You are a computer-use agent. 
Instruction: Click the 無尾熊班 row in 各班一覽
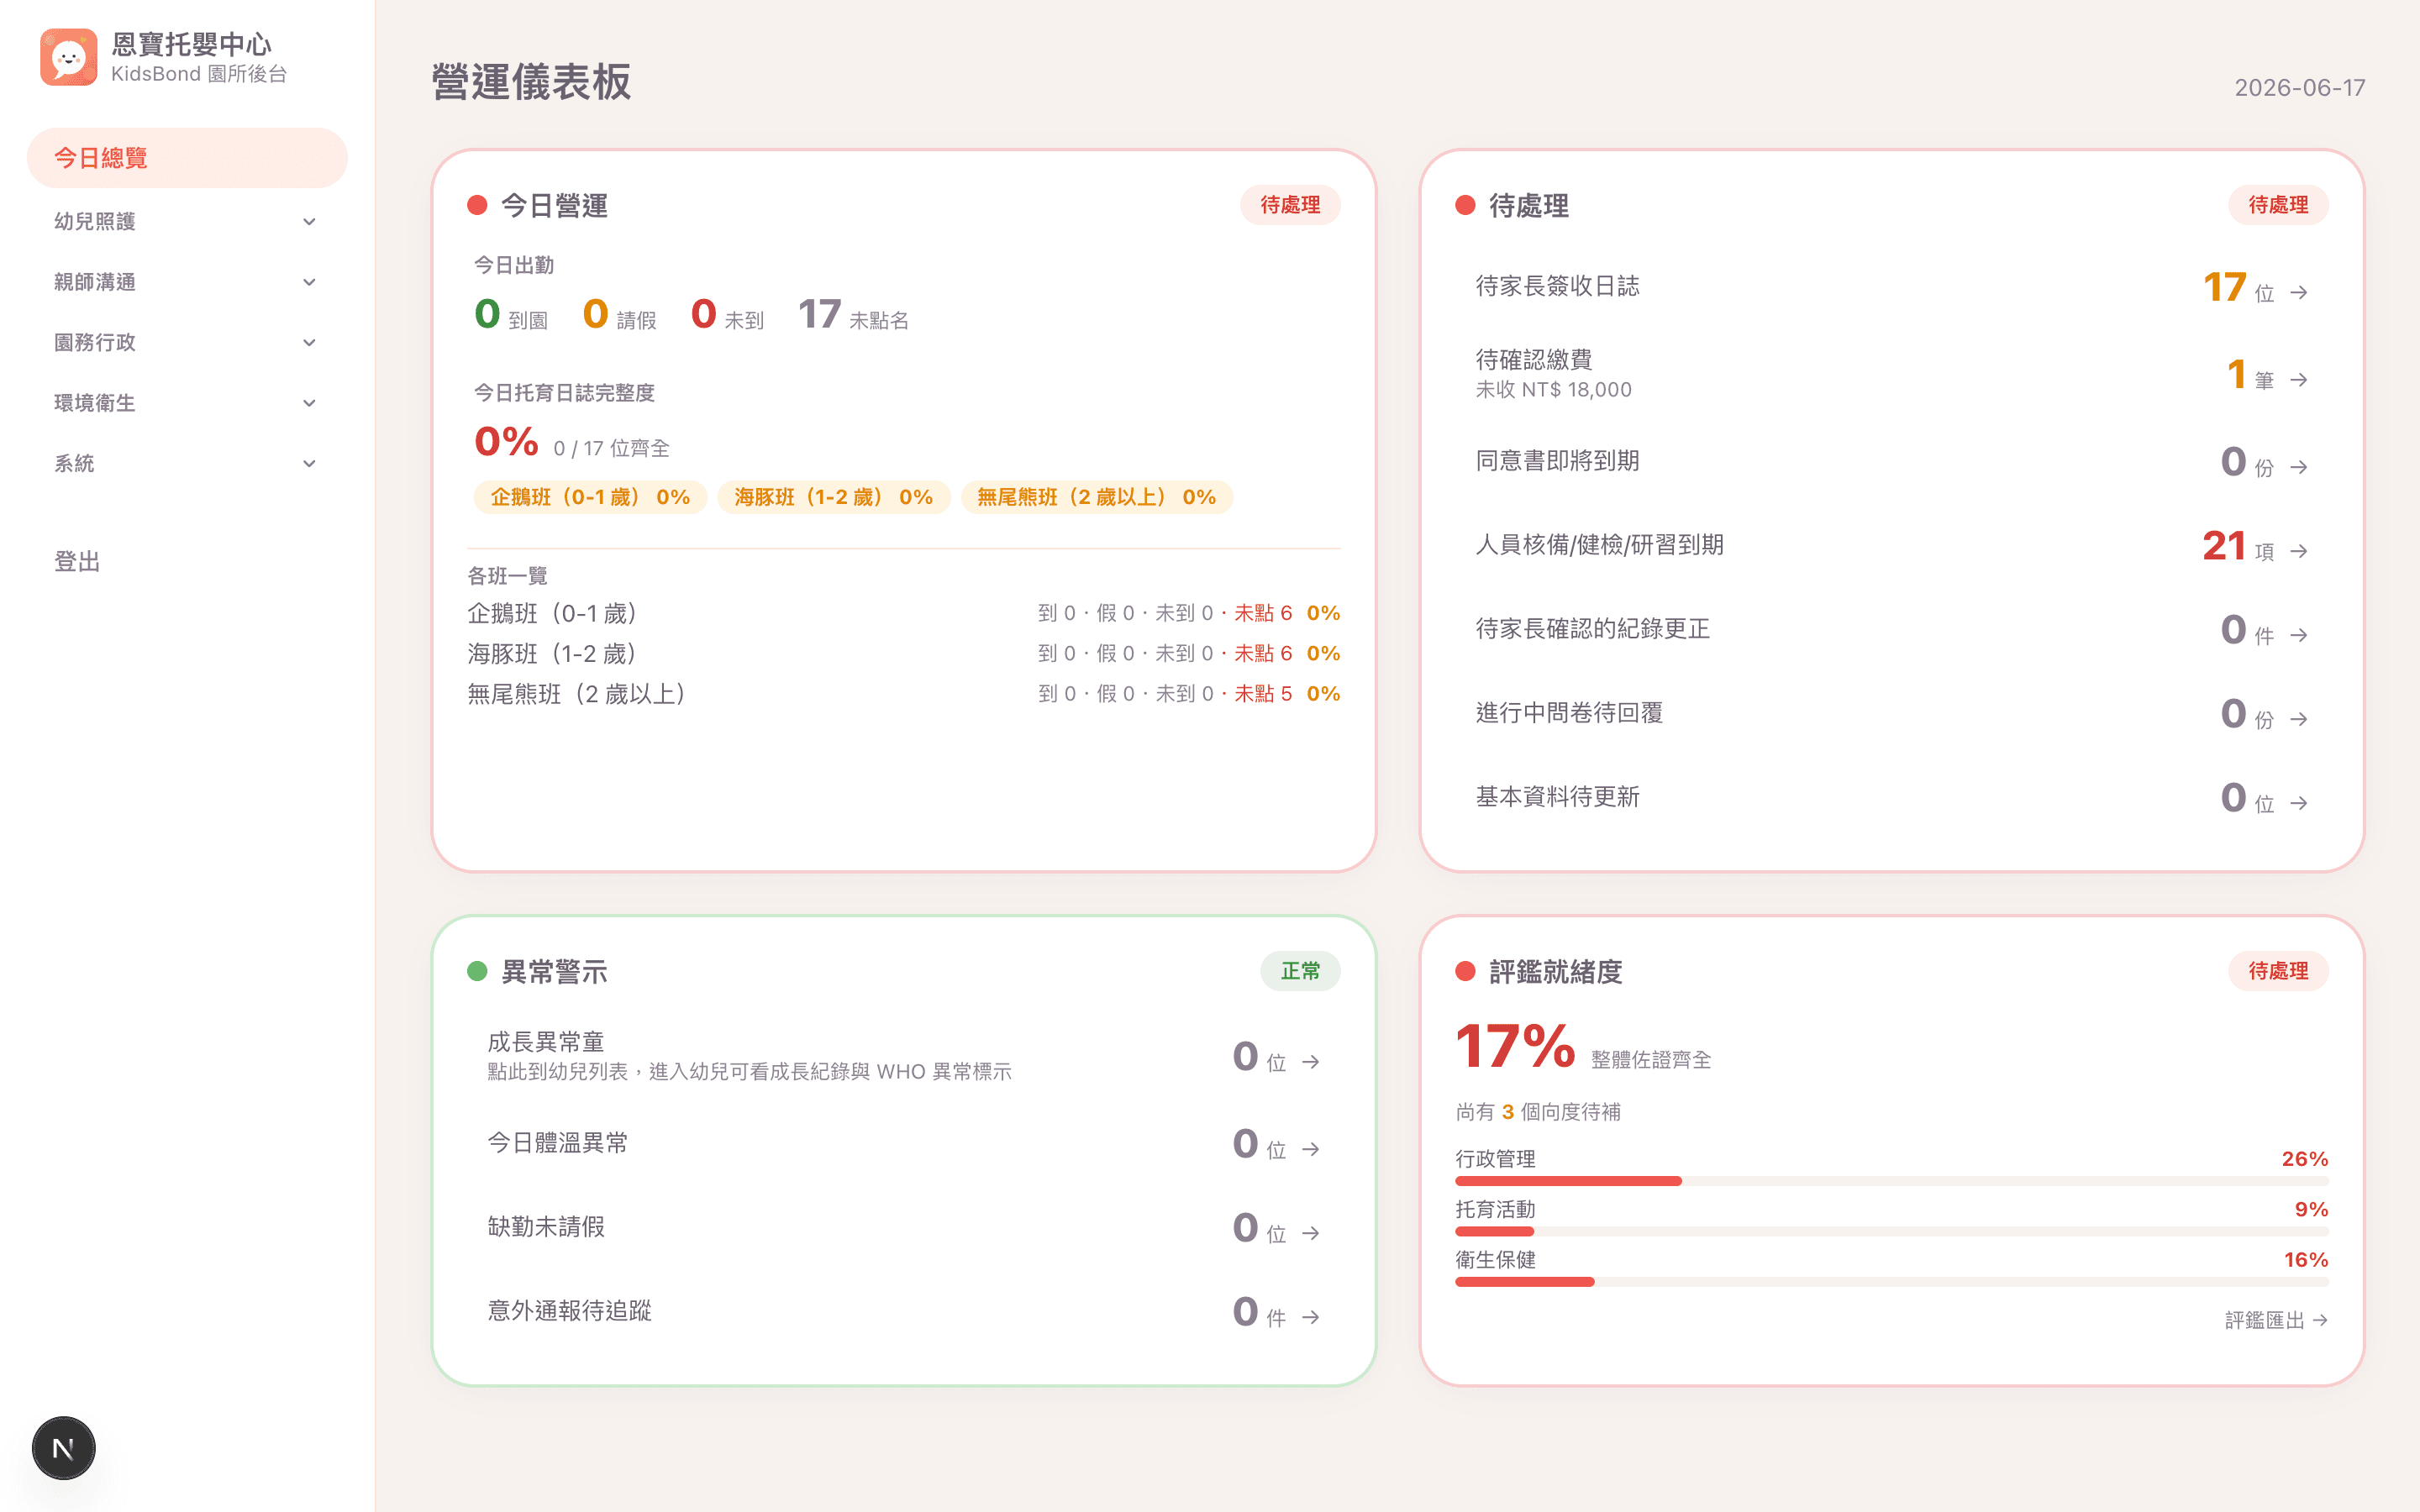point(903,694)
